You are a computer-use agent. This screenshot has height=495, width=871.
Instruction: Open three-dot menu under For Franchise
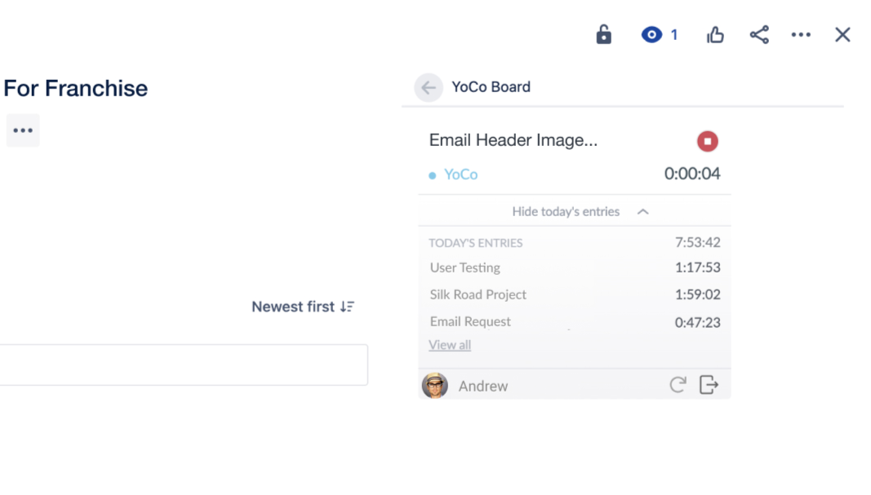[x=23, y=131]
